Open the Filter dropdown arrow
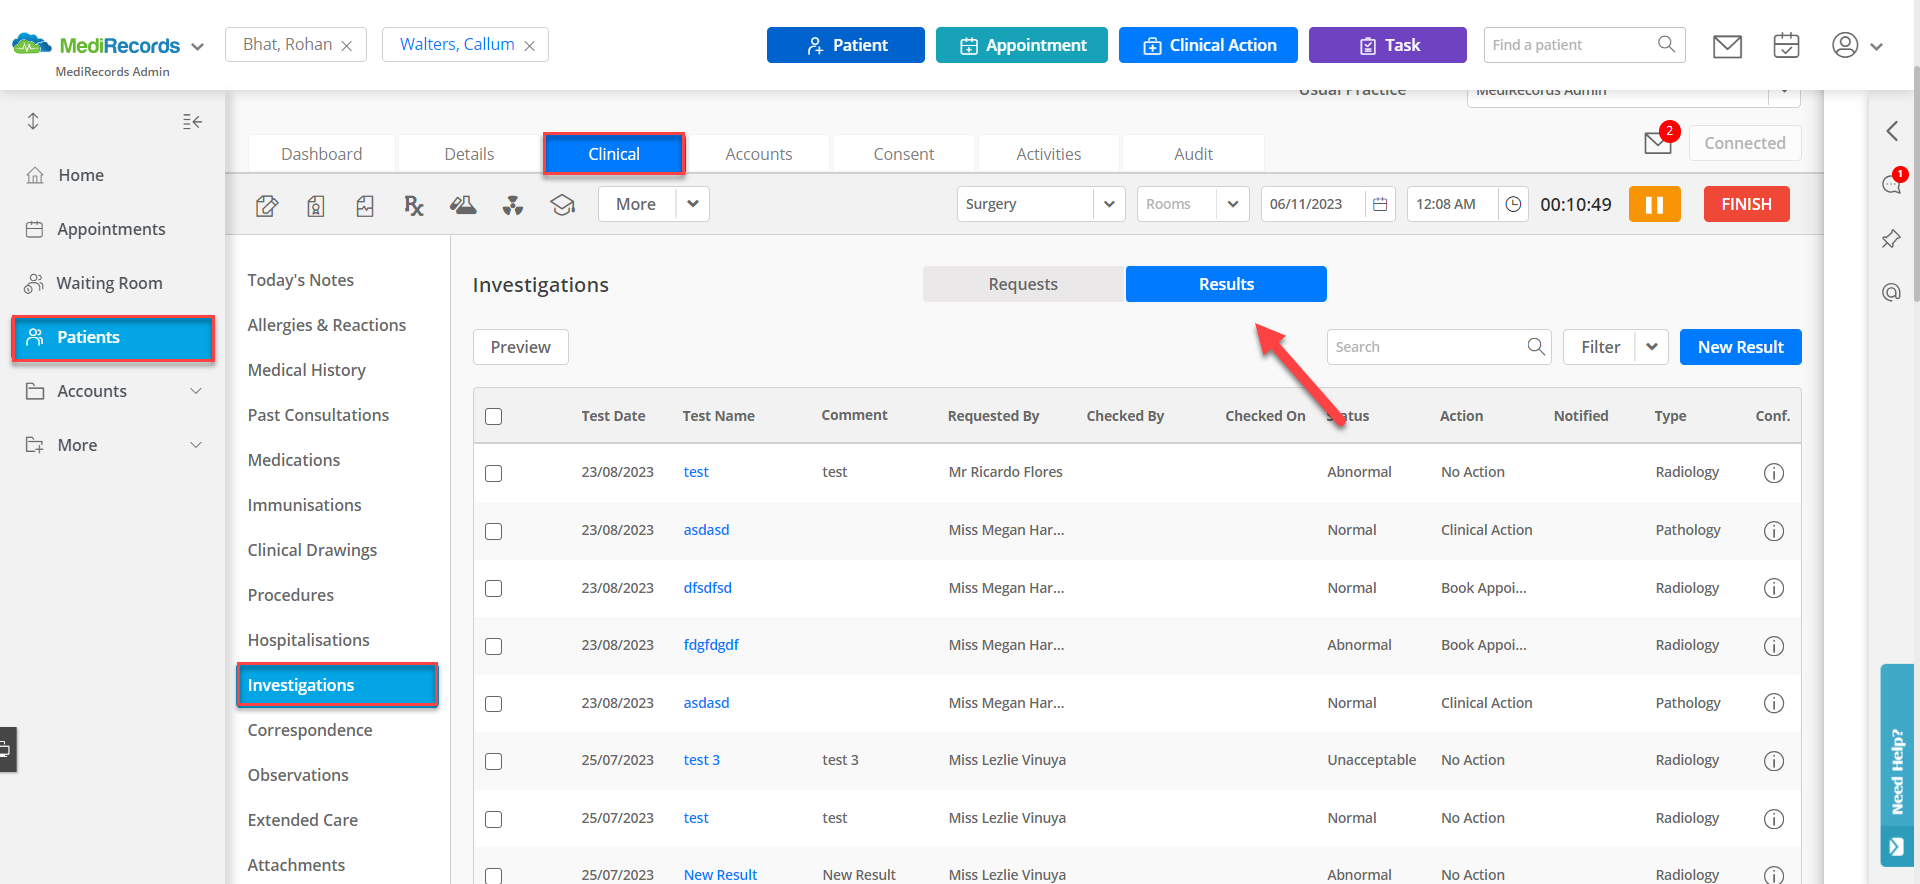1920x884 pixels. (x=1652, y=347)
